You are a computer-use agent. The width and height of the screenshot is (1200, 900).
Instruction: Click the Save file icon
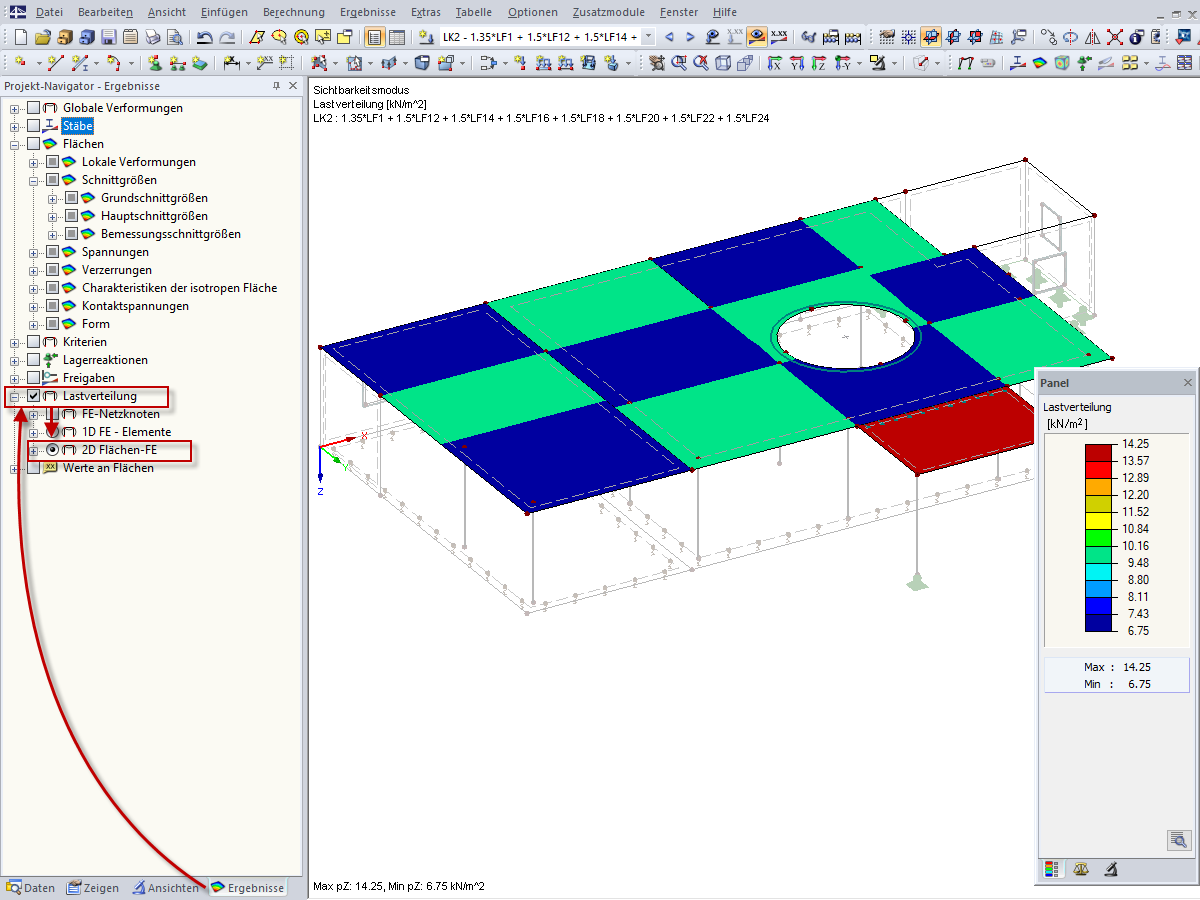[108, 37]
